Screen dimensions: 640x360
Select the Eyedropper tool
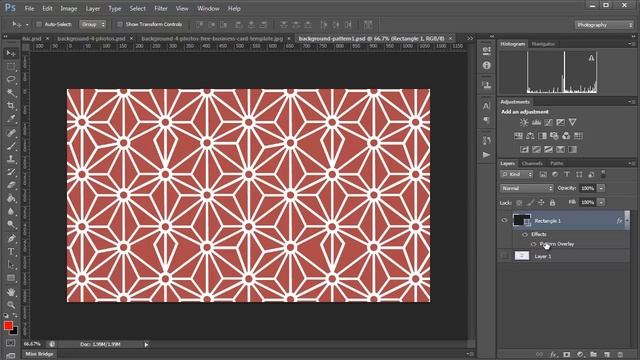[11, 119]
